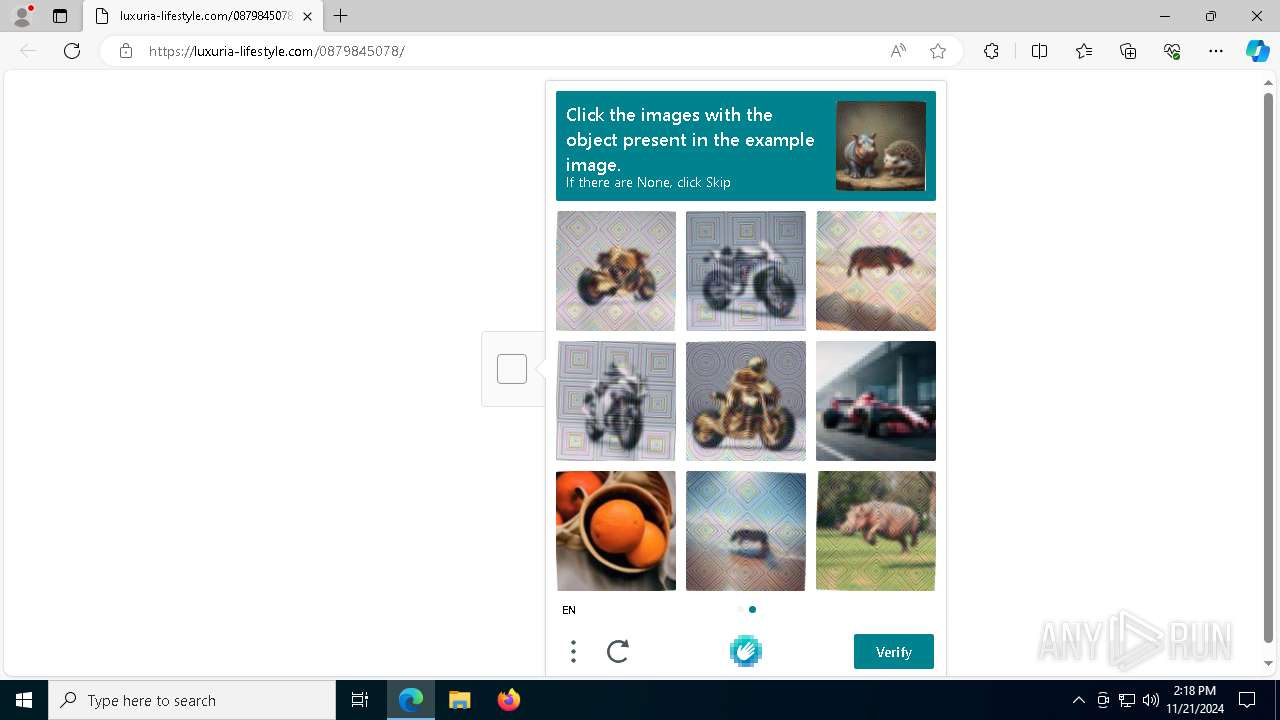Click the hCaptcha hand logo

click(x=746, y=651)
